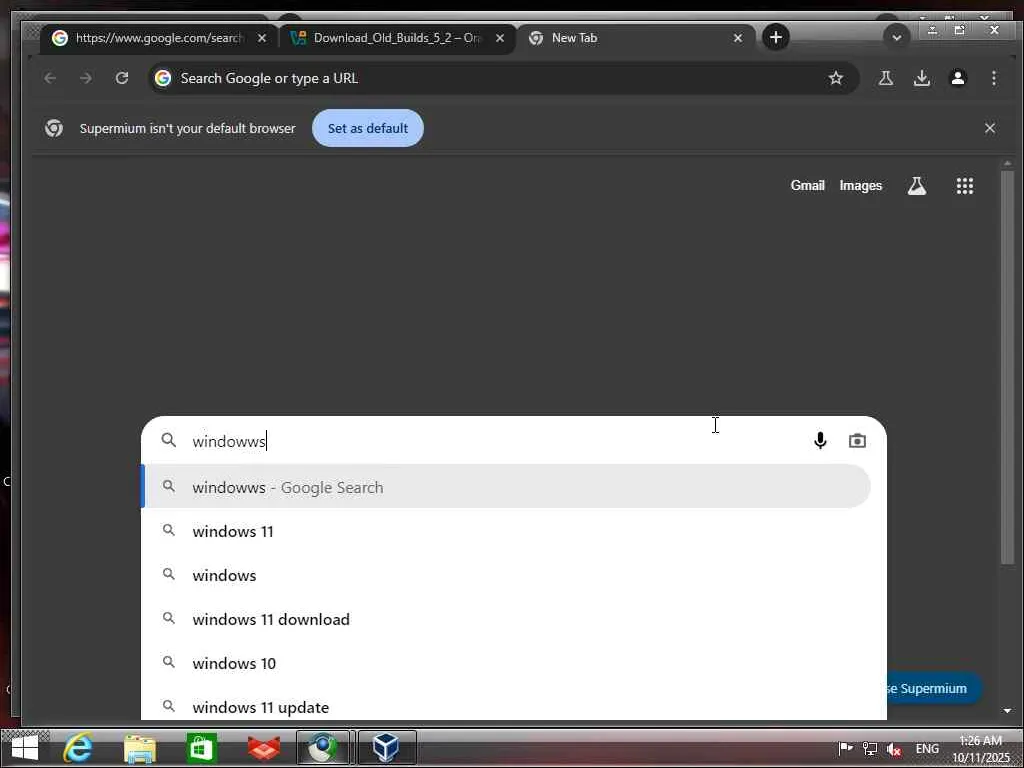Close the google.com/search tab
This screenshot has width=1024, height=768.
(262, 38)
